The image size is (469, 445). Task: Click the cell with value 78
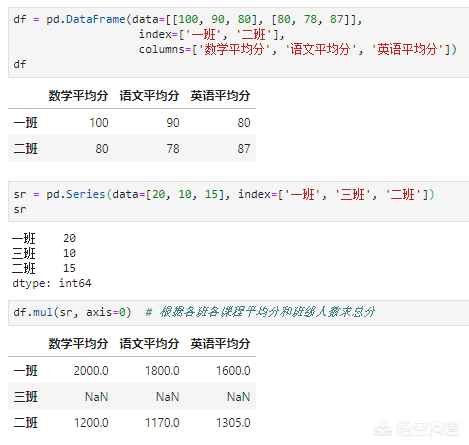tap(173, 149)
